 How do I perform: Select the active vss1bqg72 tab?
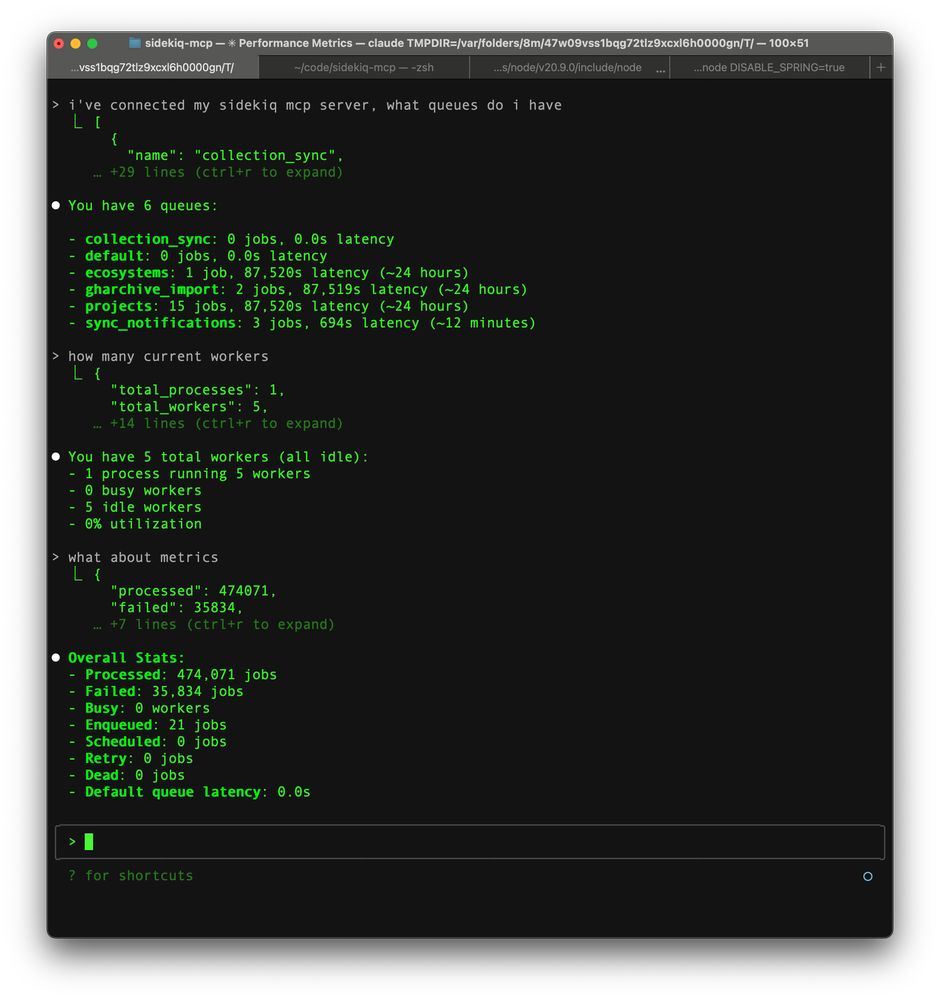[x=150, y=67]
